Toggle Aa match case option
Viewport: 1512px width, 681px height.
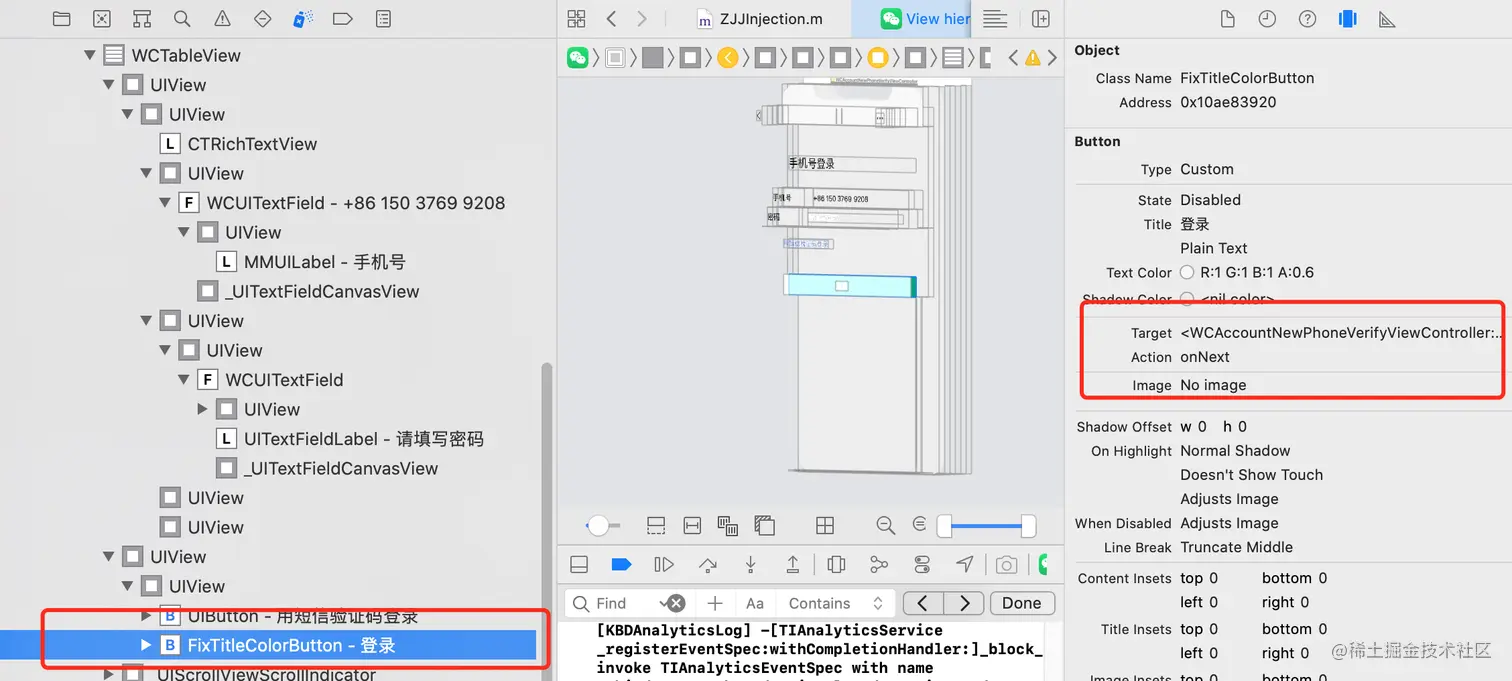[755, 603]
